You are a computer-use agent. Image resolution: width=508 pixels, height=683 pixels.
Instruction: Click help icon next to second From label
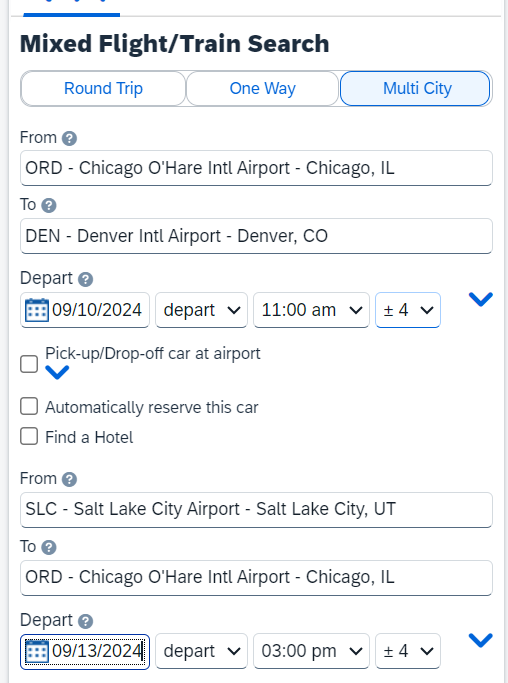[69, 480]
